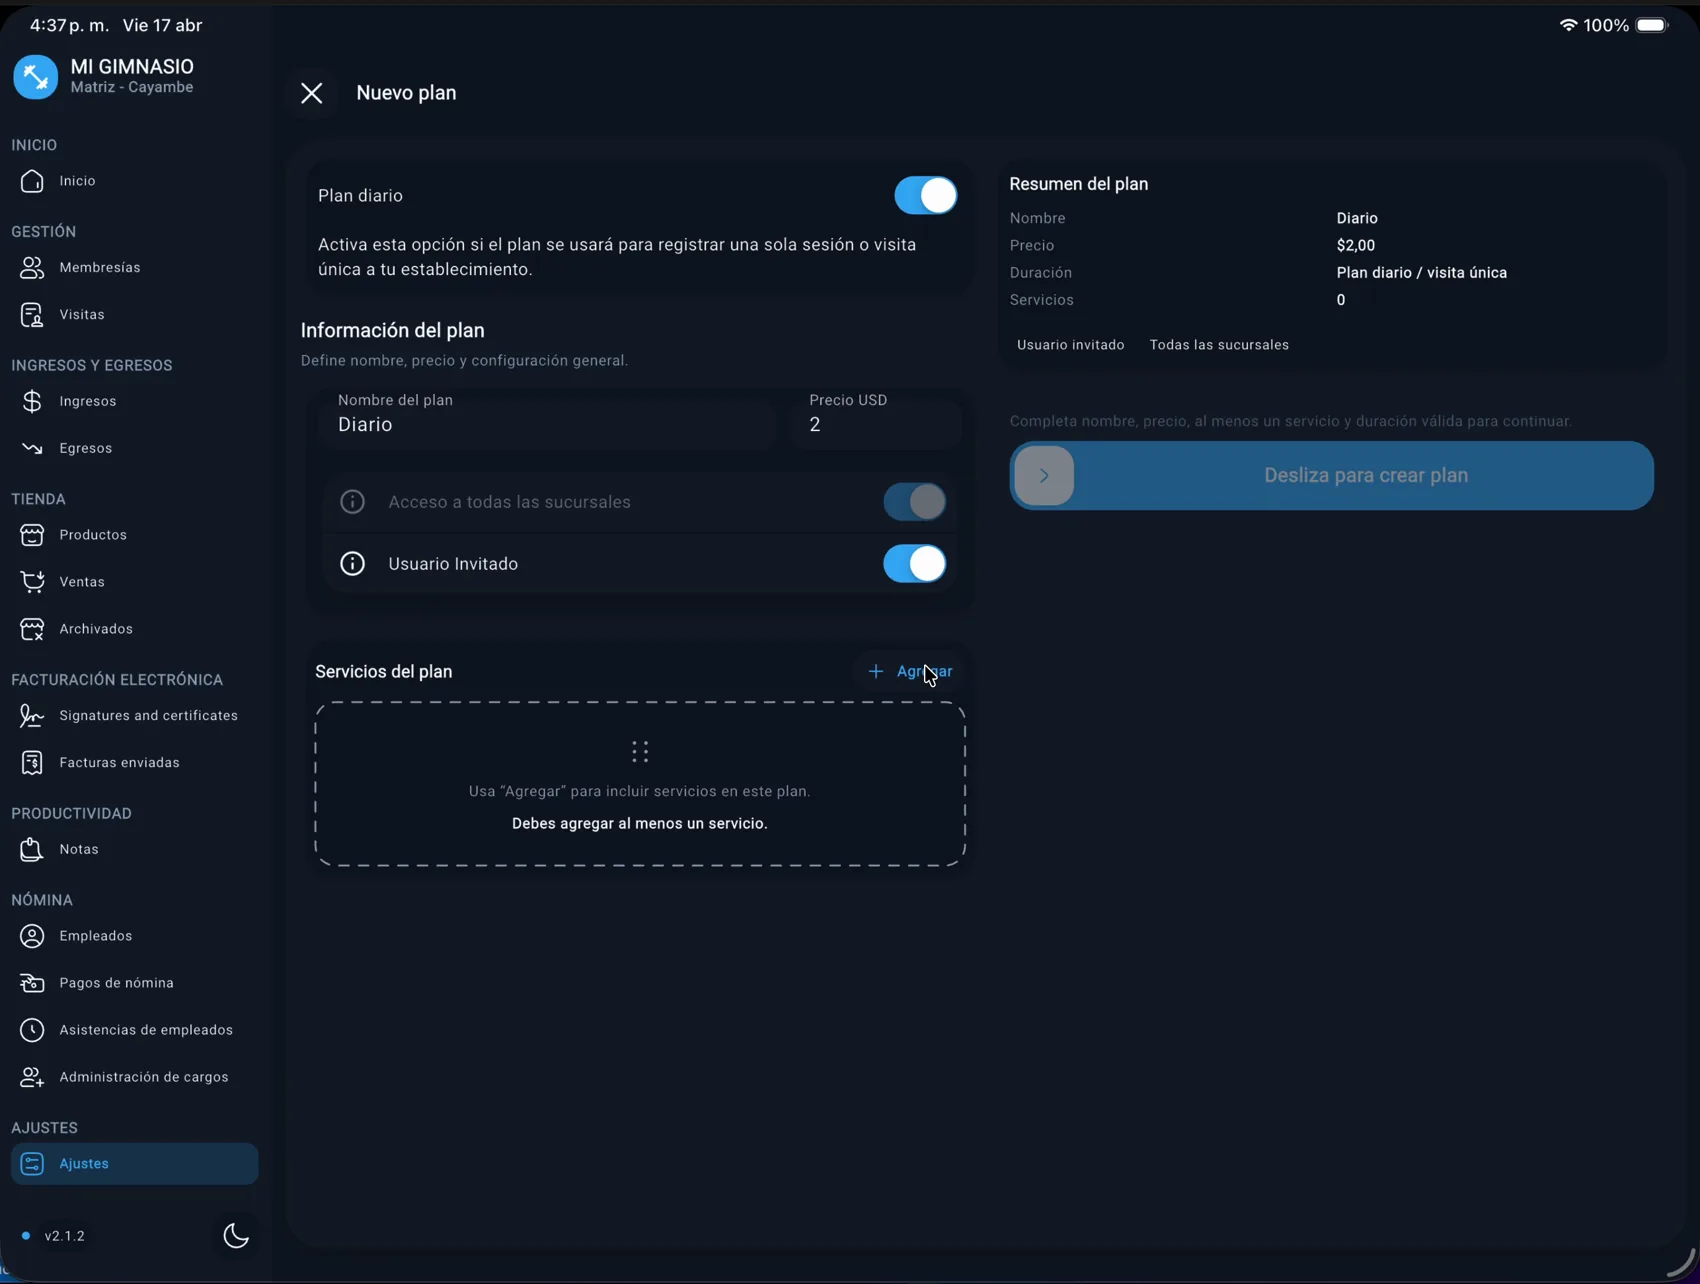1700x1284 pixels.
Task: Click the Nombre del plan field
Action: [548, 424]
